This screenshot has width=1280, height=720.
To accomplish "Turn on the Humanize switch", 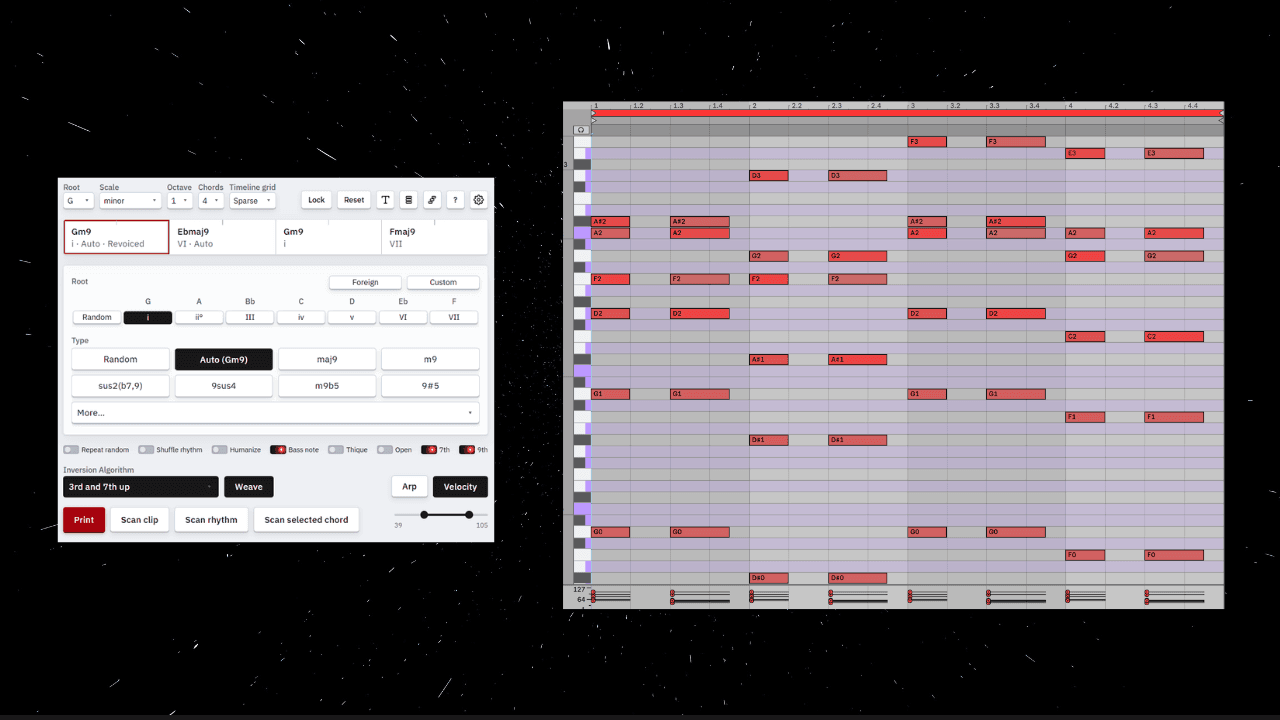I will tap(219, 450).
